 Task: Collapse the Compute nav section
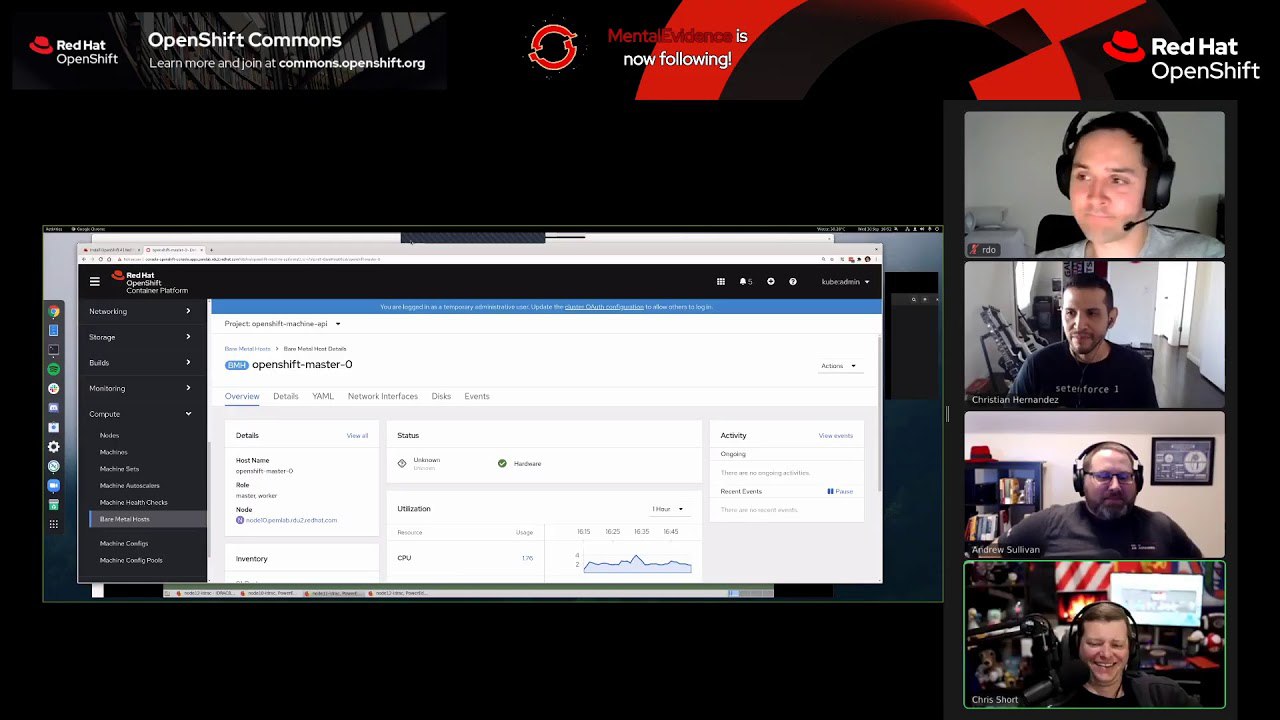tap(140, 414)
